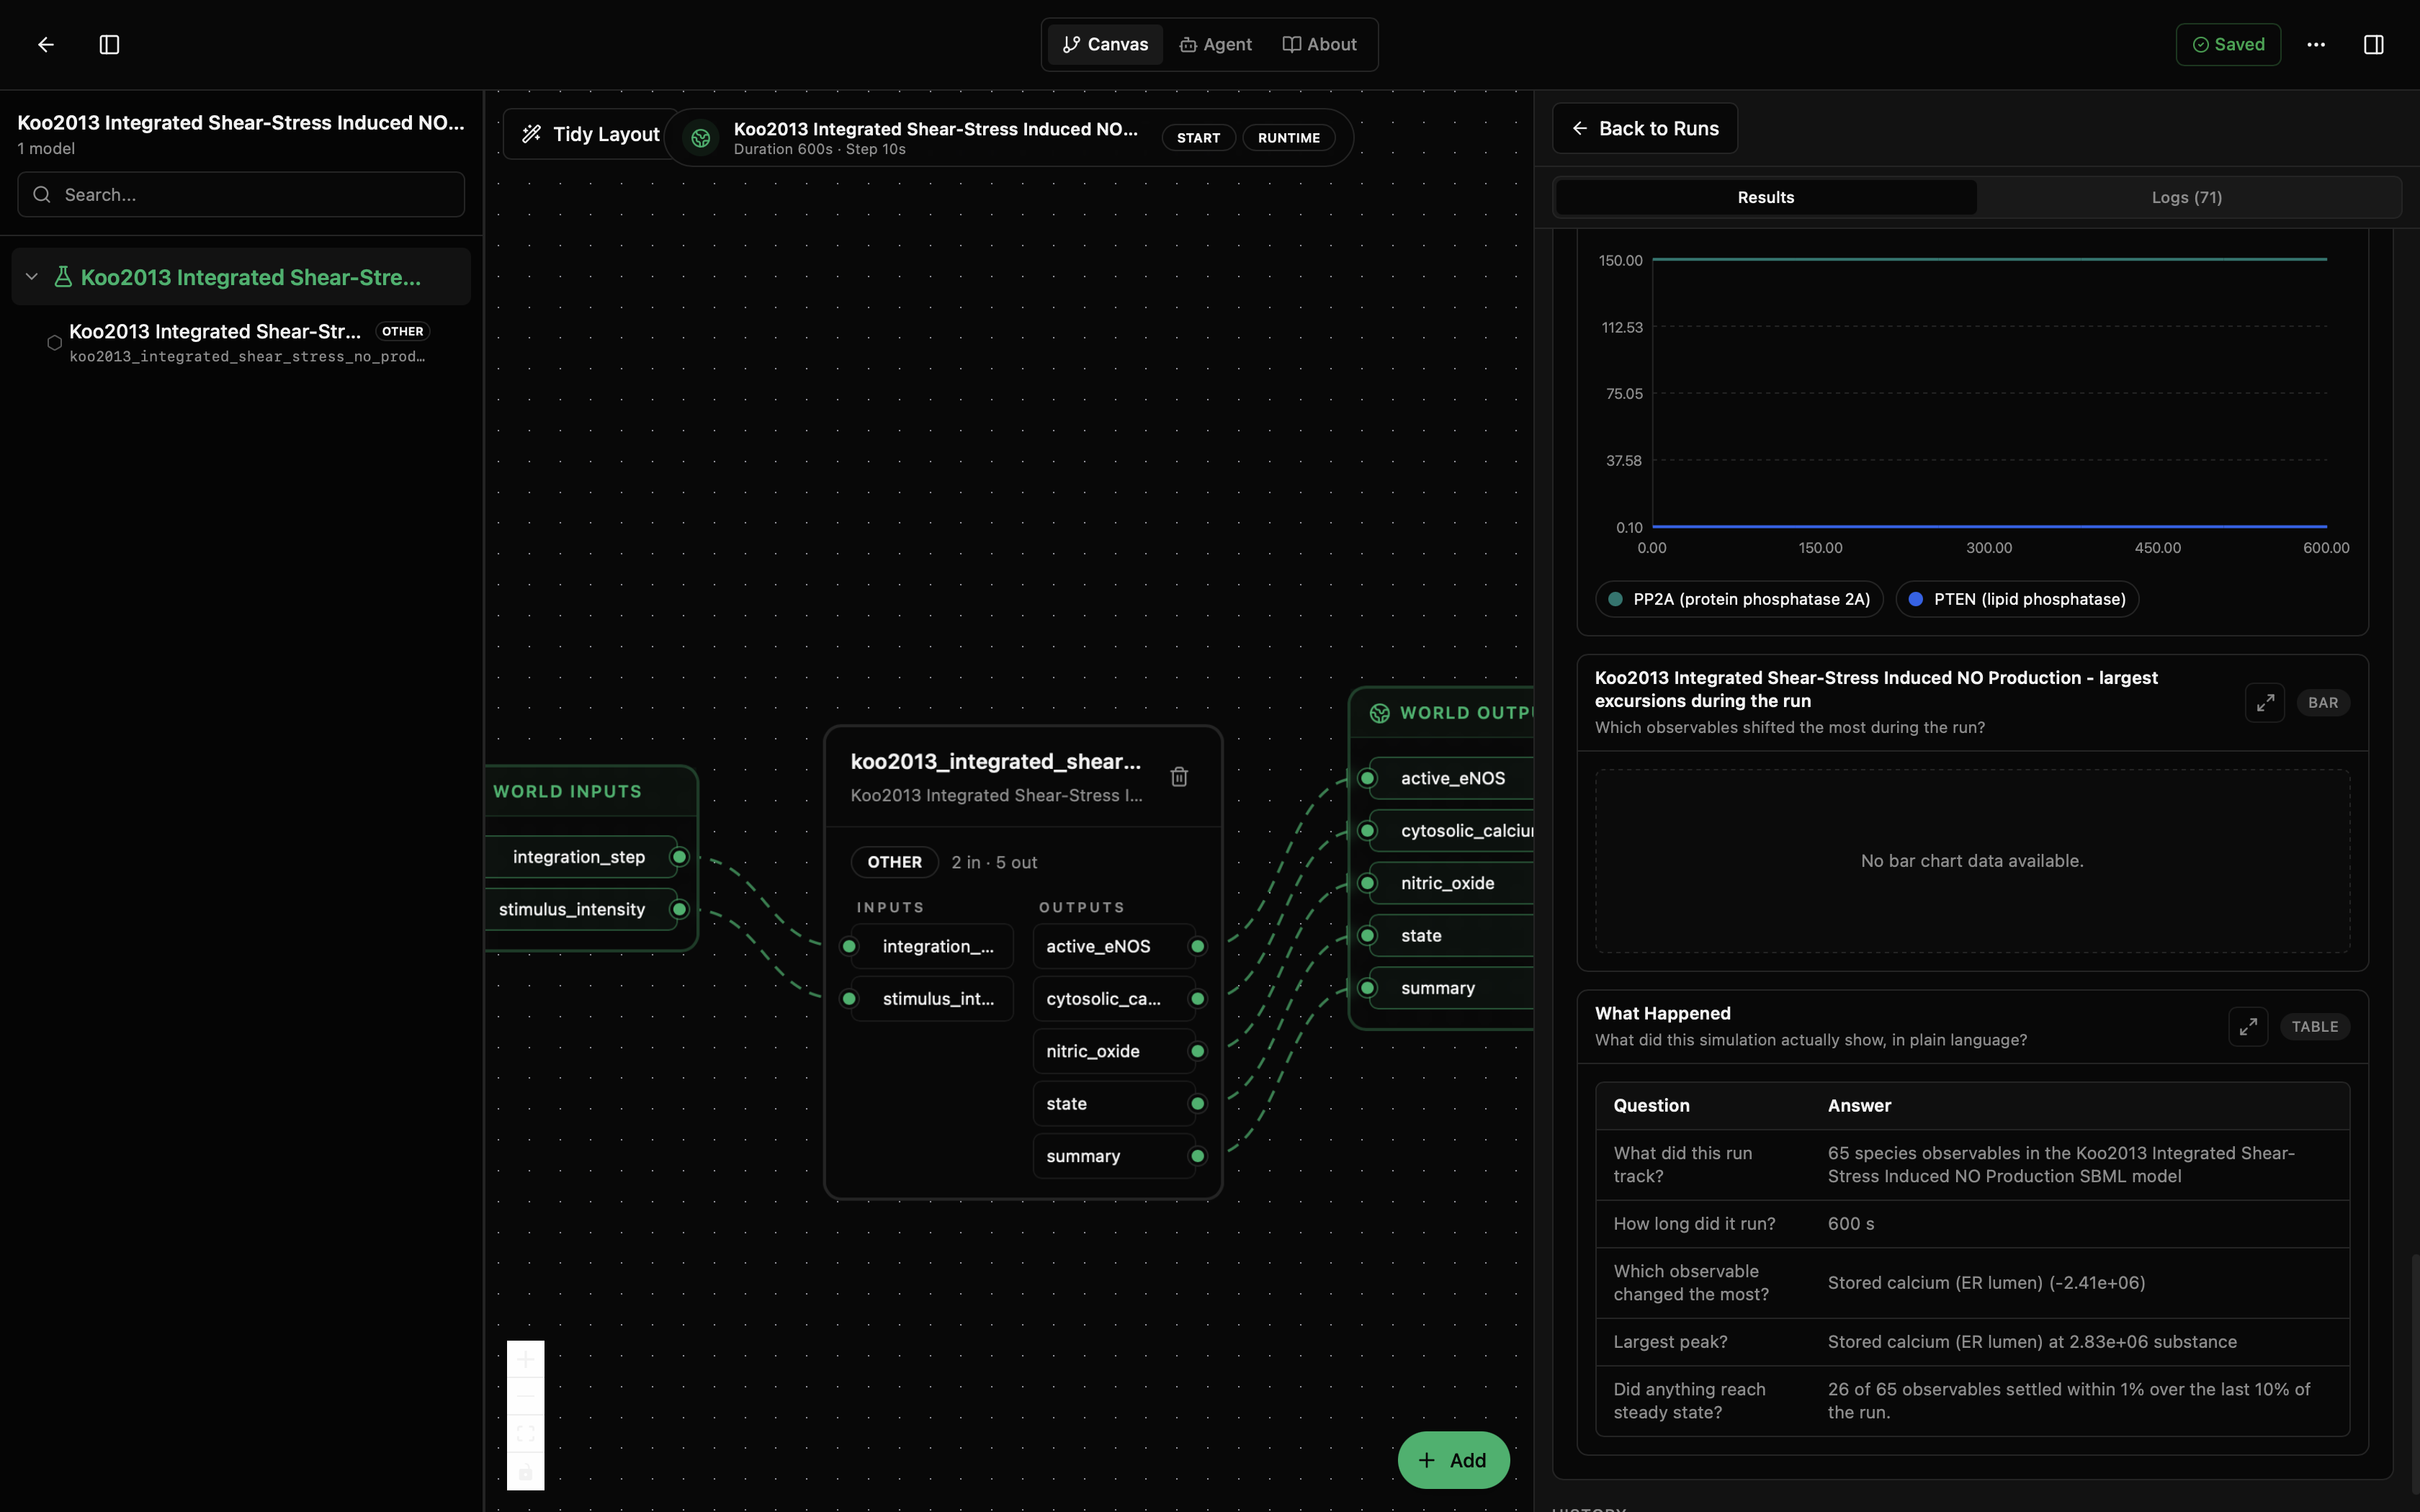Click the flask icon beside the Koo2013 group
This screenshot has width=2420, height=1512.
coord(63,277)
